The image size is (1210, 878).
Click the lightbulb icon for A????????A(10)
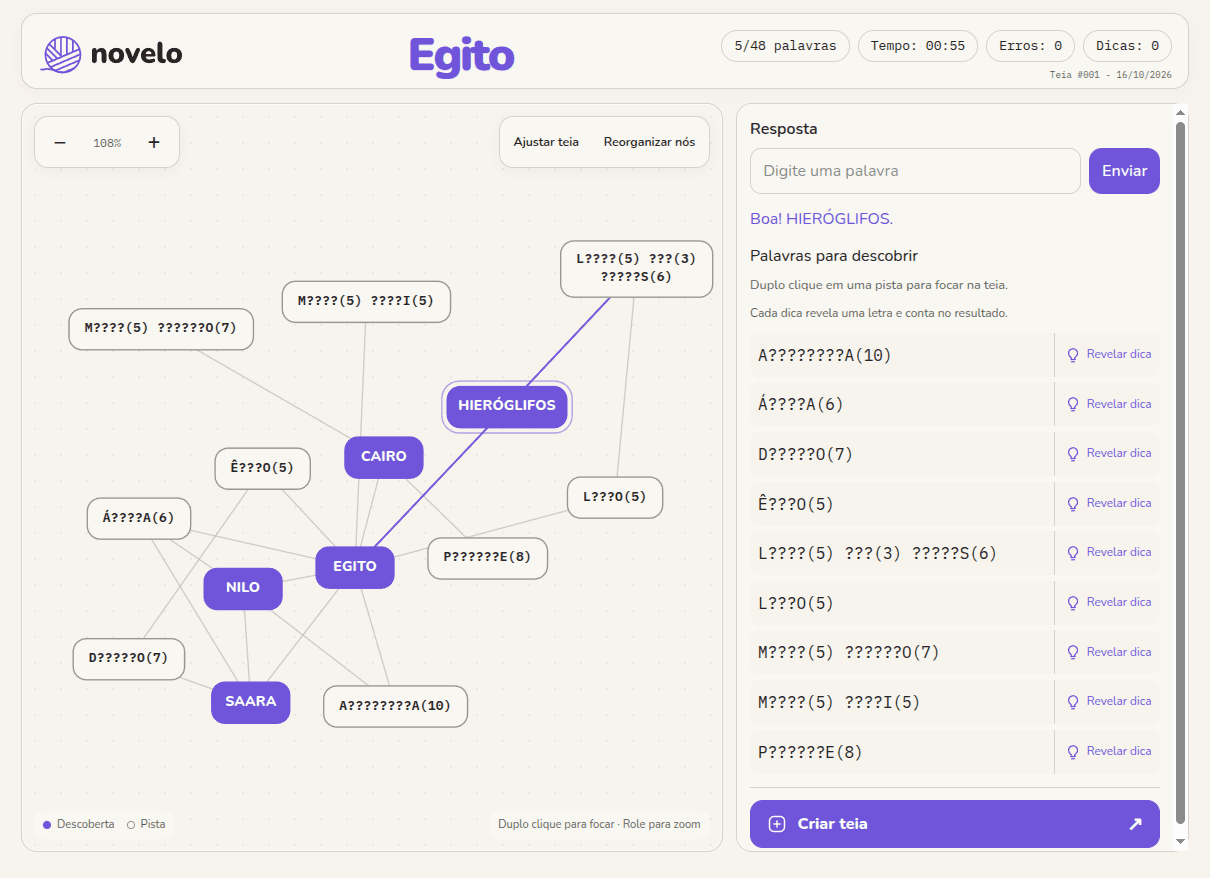coord(1073,355)
